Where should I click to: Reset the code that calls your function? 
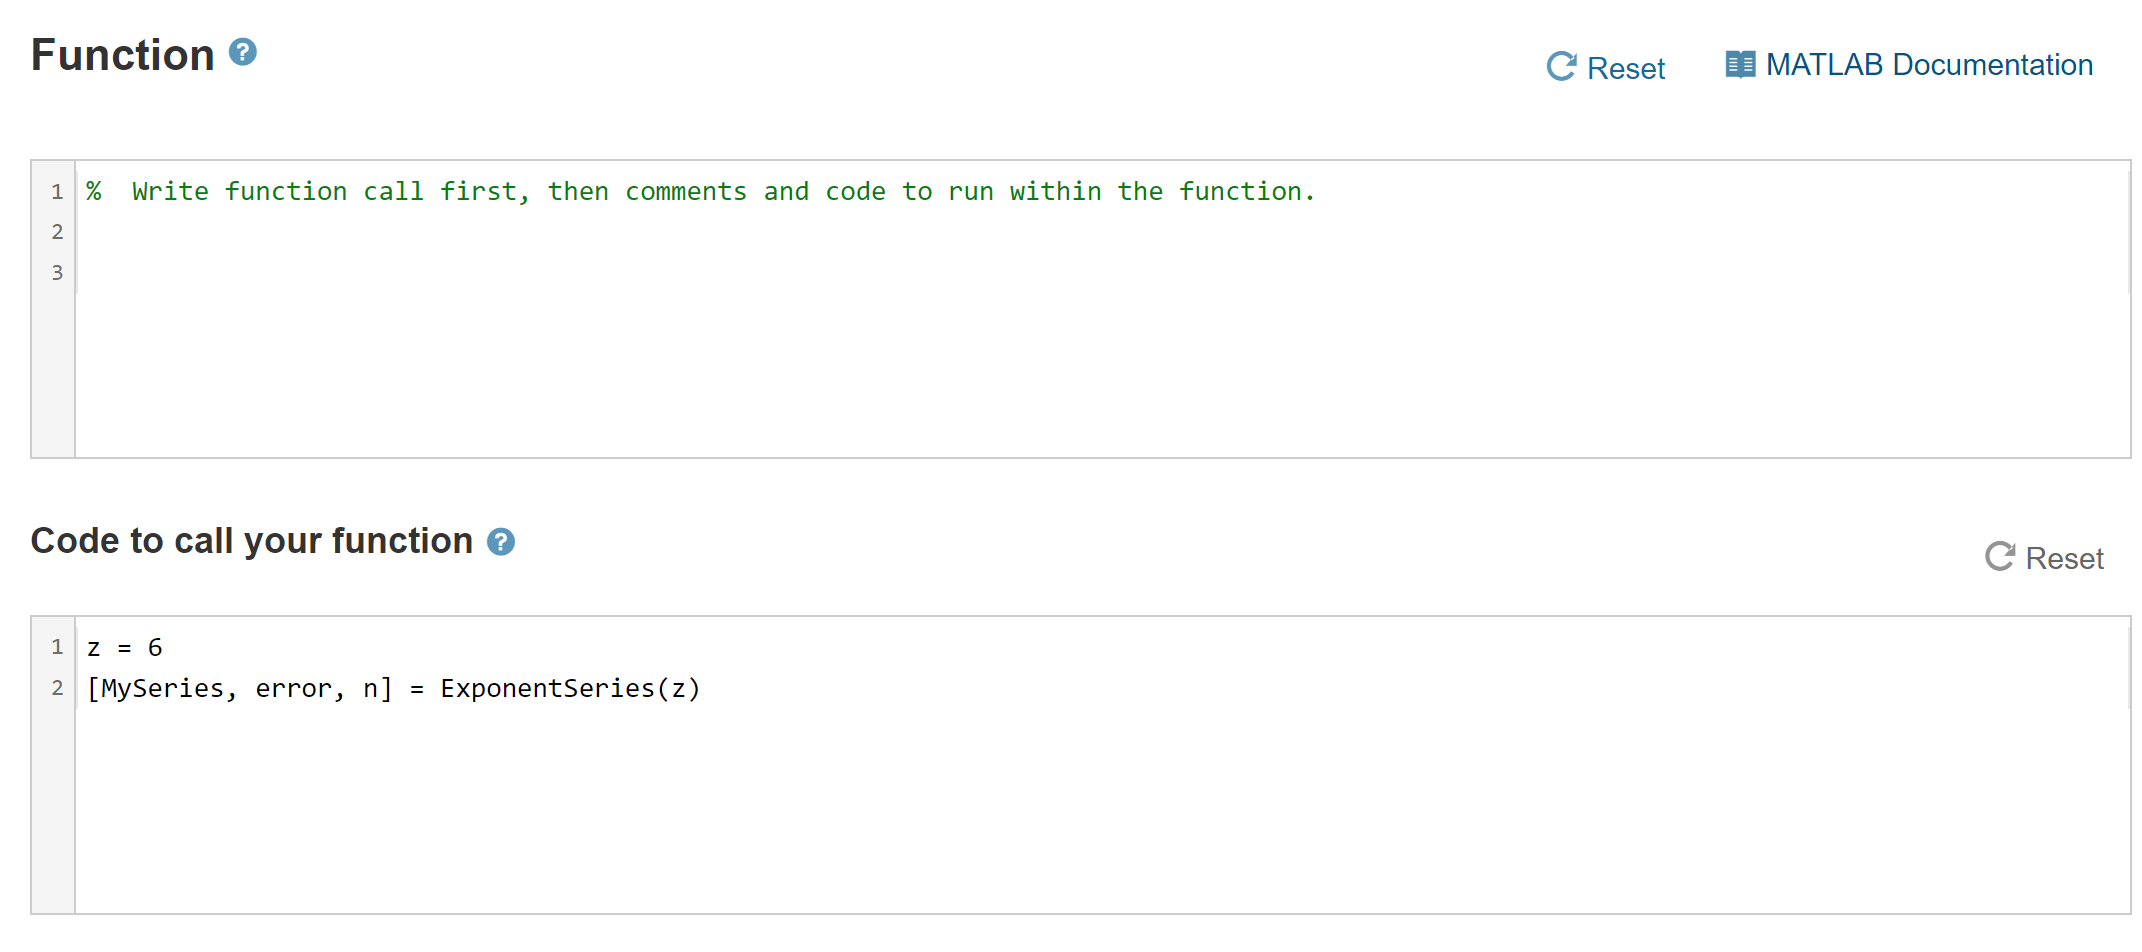pos(2045,557)
